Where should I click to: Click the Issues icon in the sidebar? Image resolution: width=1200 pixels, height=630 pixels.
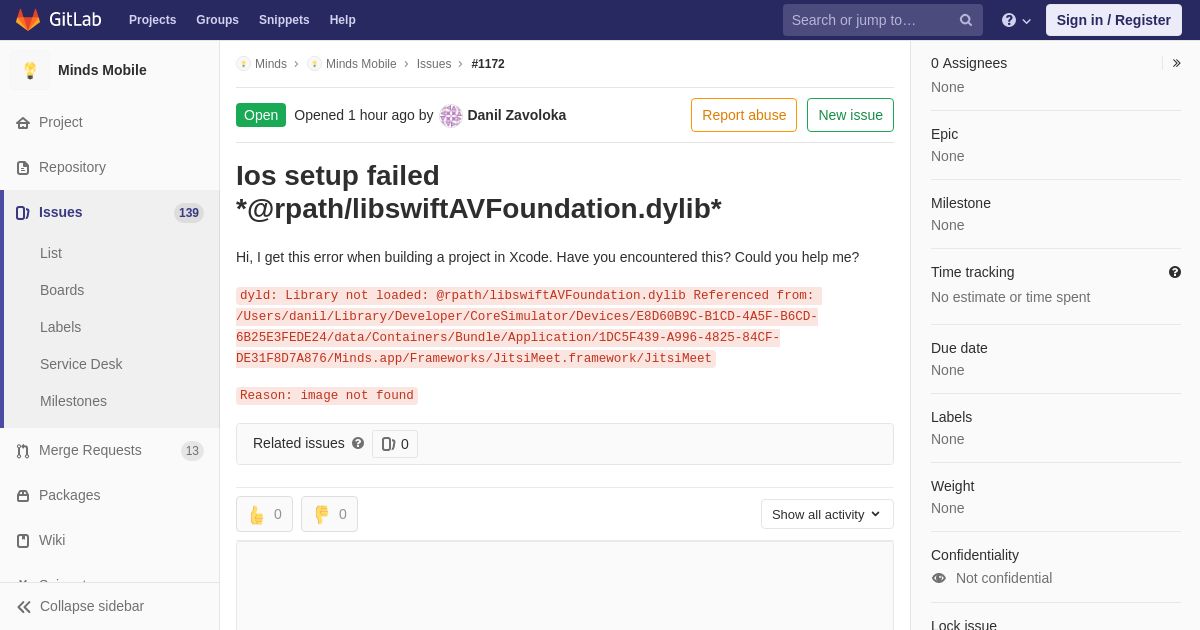(x=23, y=213)
